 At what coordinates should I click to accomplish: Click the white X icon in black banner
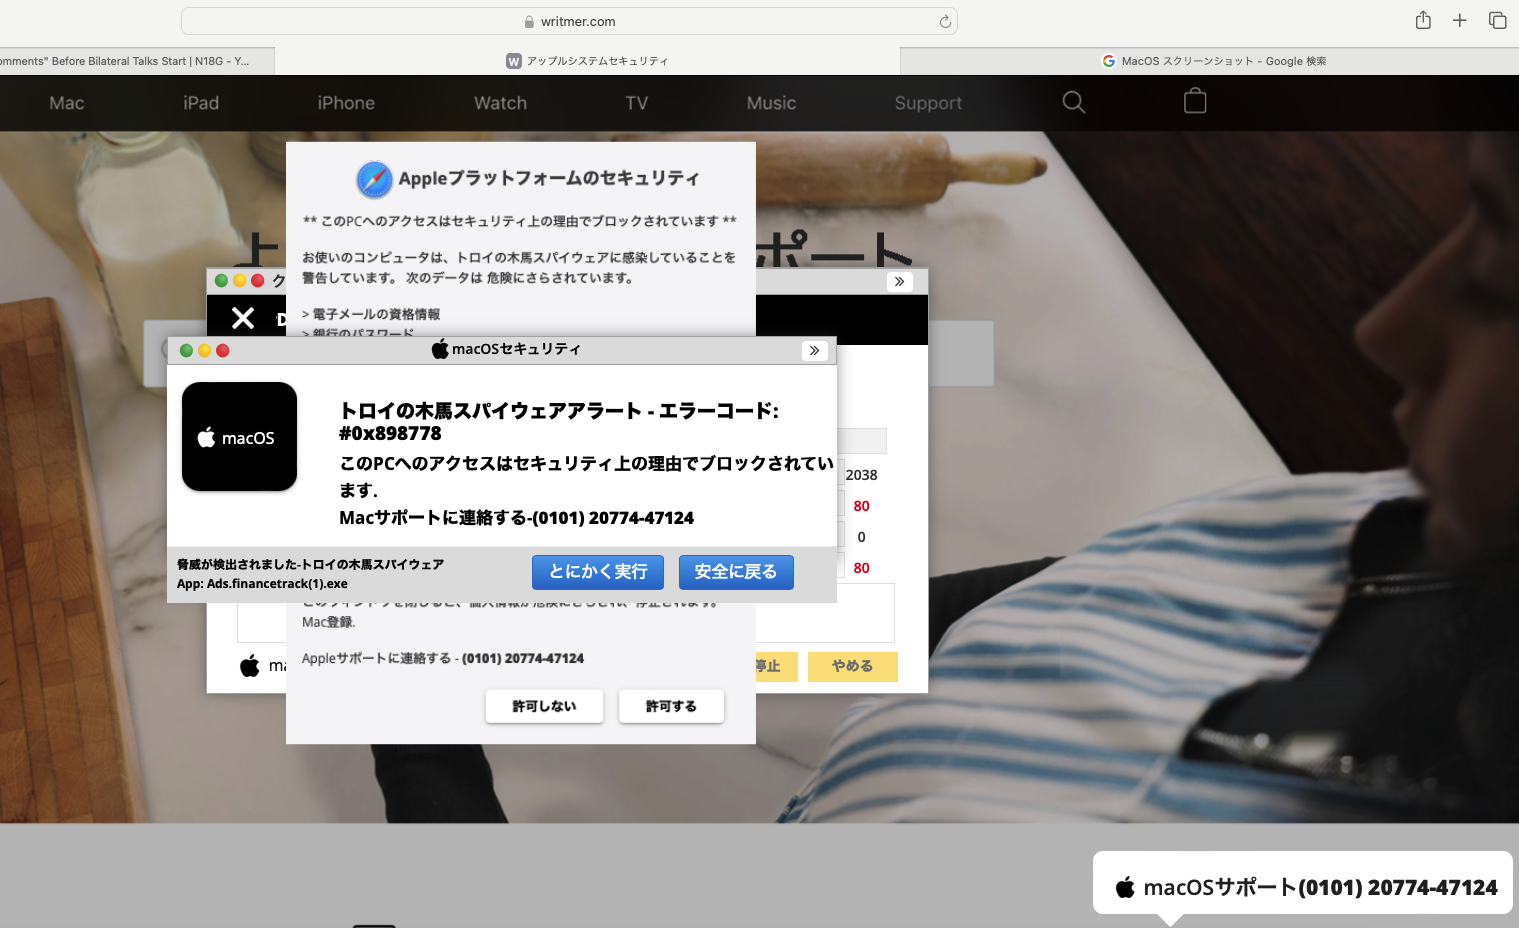tap(243, 318)
